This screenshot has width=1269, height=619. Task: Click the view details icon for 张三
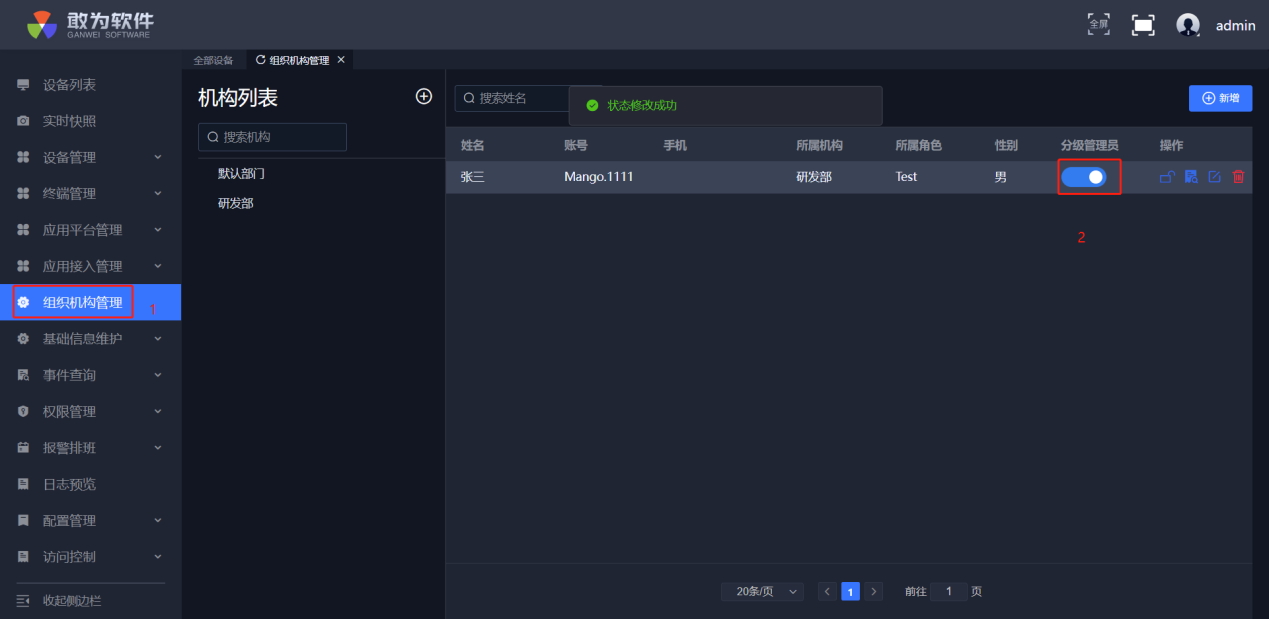[1190, 177]
